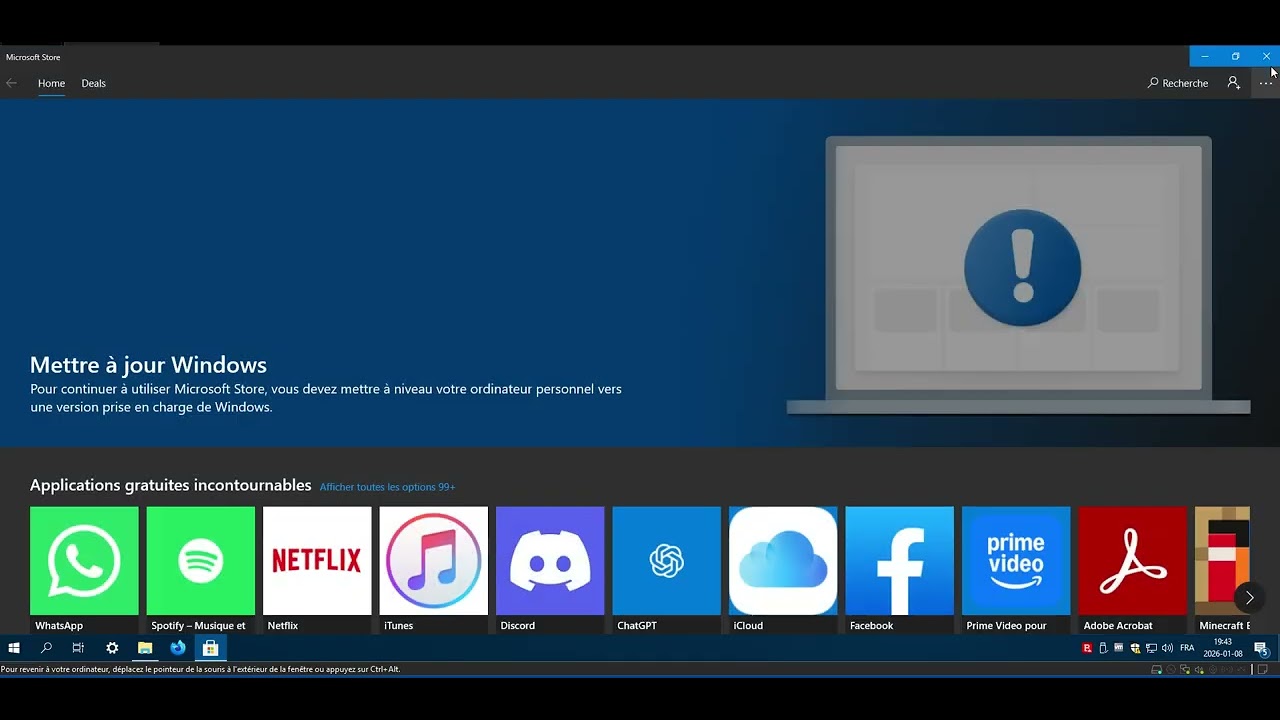Open the Prime Video app tile

[x=1016, y=569]
